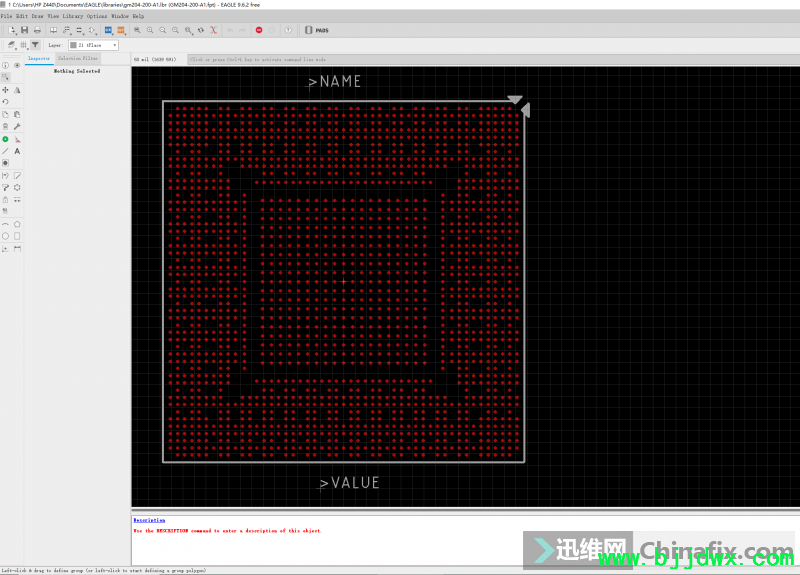The width and height of the screenshot is (800, 575).
Task: Select the Move tool
Action: tap(5, 90)
